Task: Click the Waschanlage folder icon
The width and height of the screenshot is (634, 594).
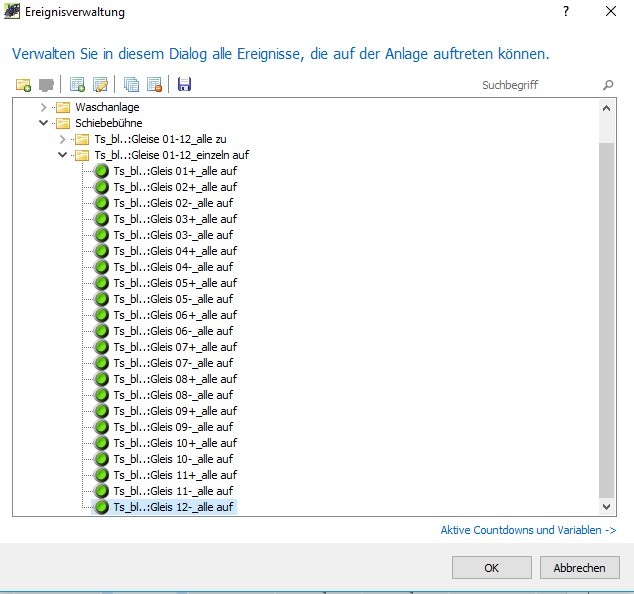Action: click(63, 107)
